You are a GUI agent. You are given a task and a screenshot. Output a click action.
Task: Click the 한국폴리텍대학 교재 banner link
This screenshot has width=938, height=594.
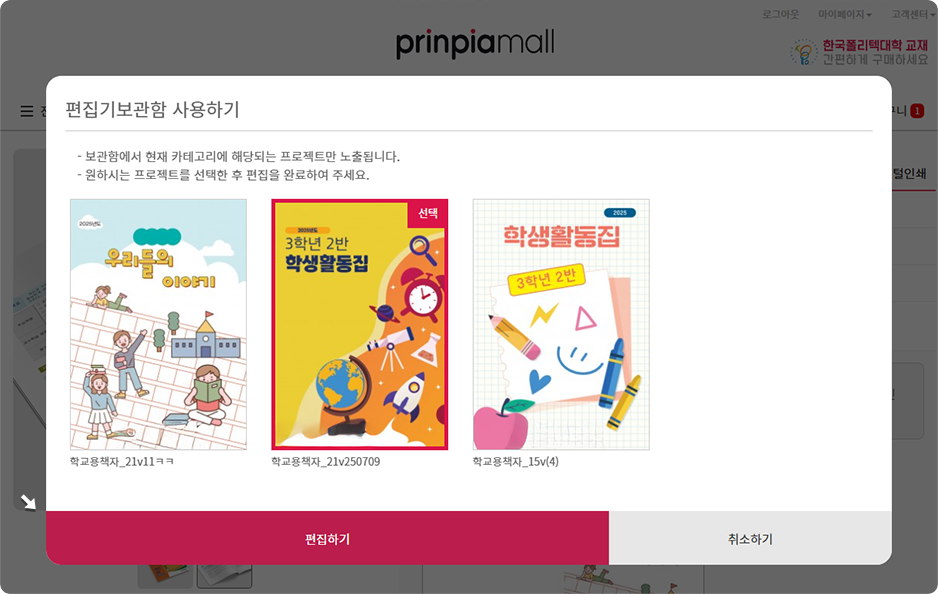tap(860, 52)
